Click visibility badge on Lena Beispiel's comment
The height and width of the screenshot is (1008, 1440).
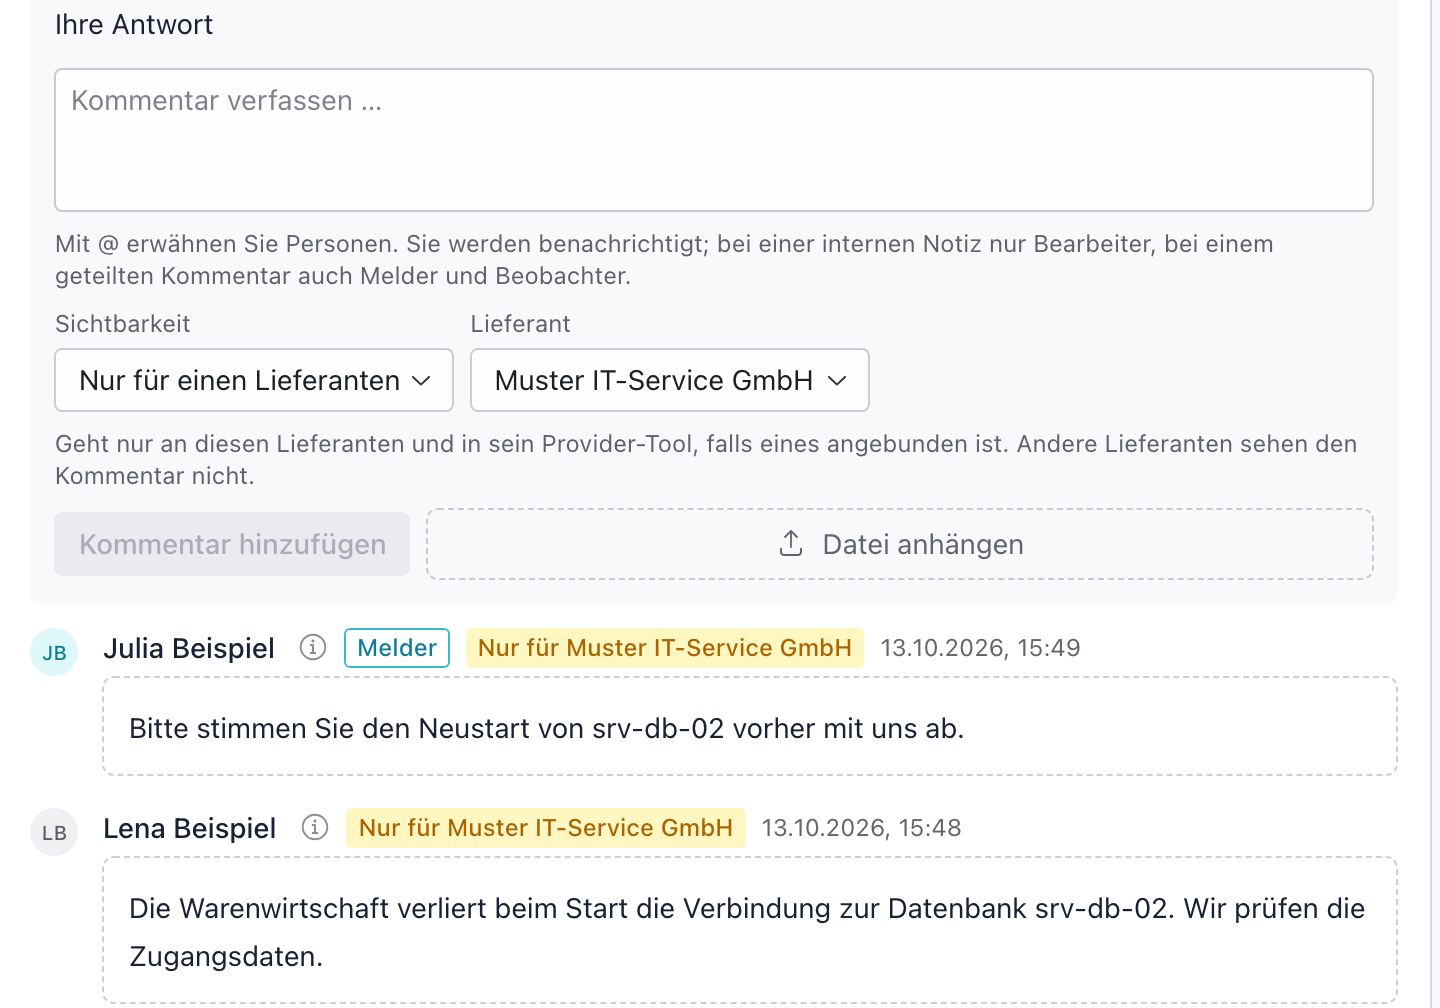(x=546, y=828)
